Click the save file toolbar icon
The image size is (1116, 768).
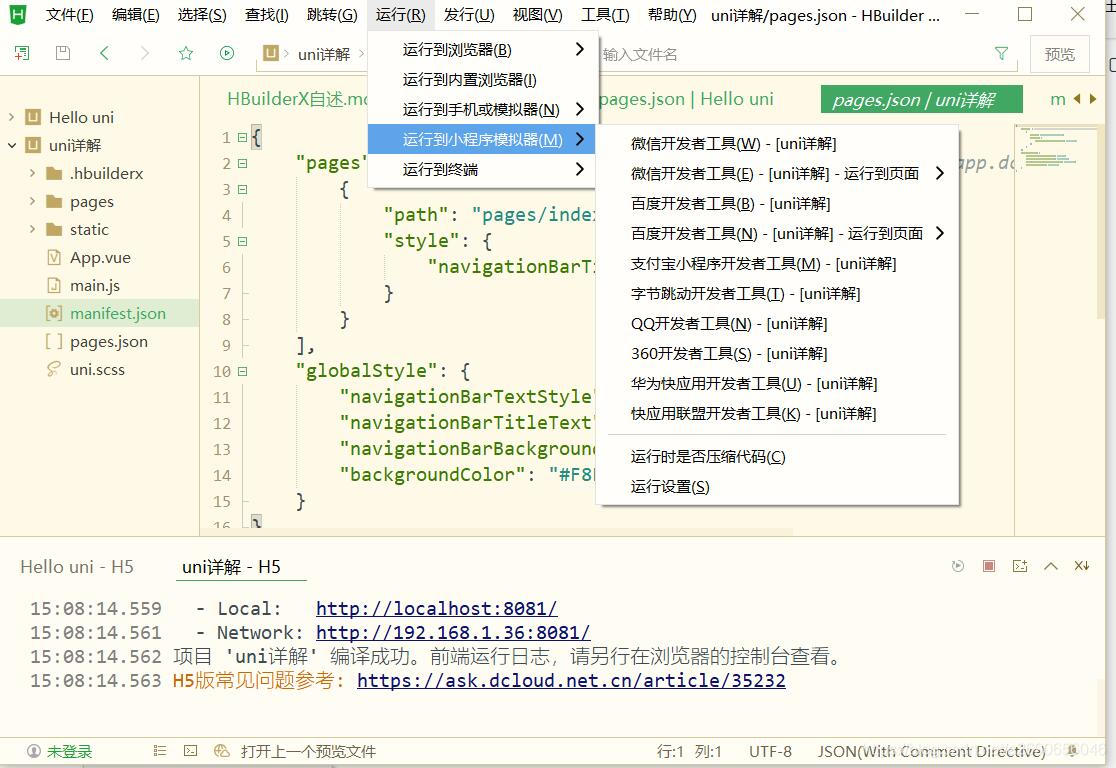tap(63, 53)
